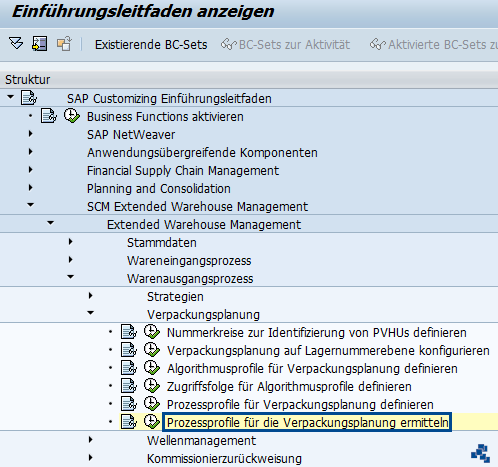
Task: Expand the Strategien node
Action: [90, 296]
